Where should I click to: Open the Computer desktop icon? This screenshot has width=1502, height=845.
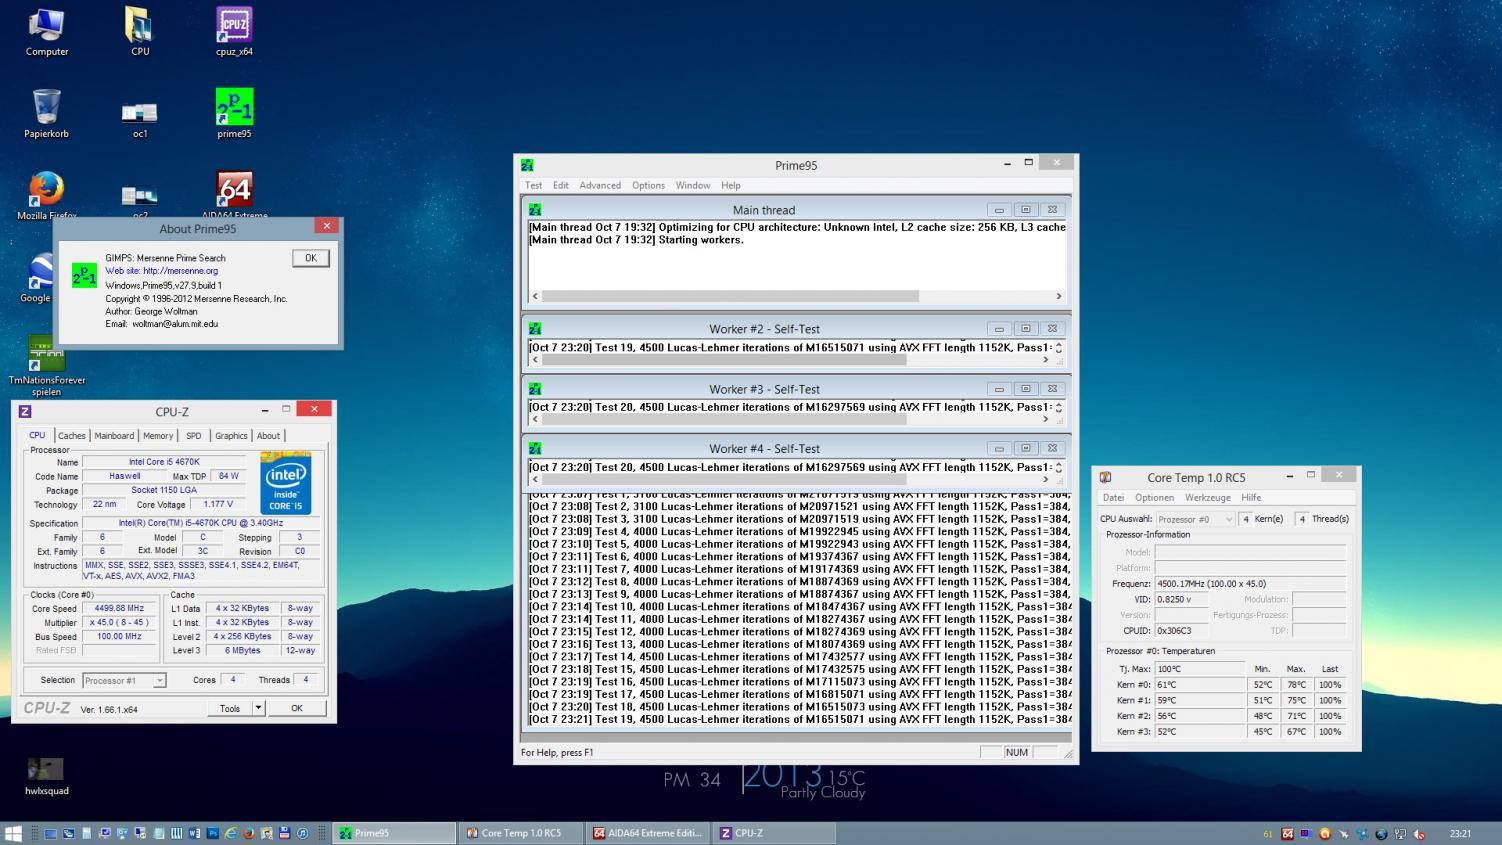[46, 32]
